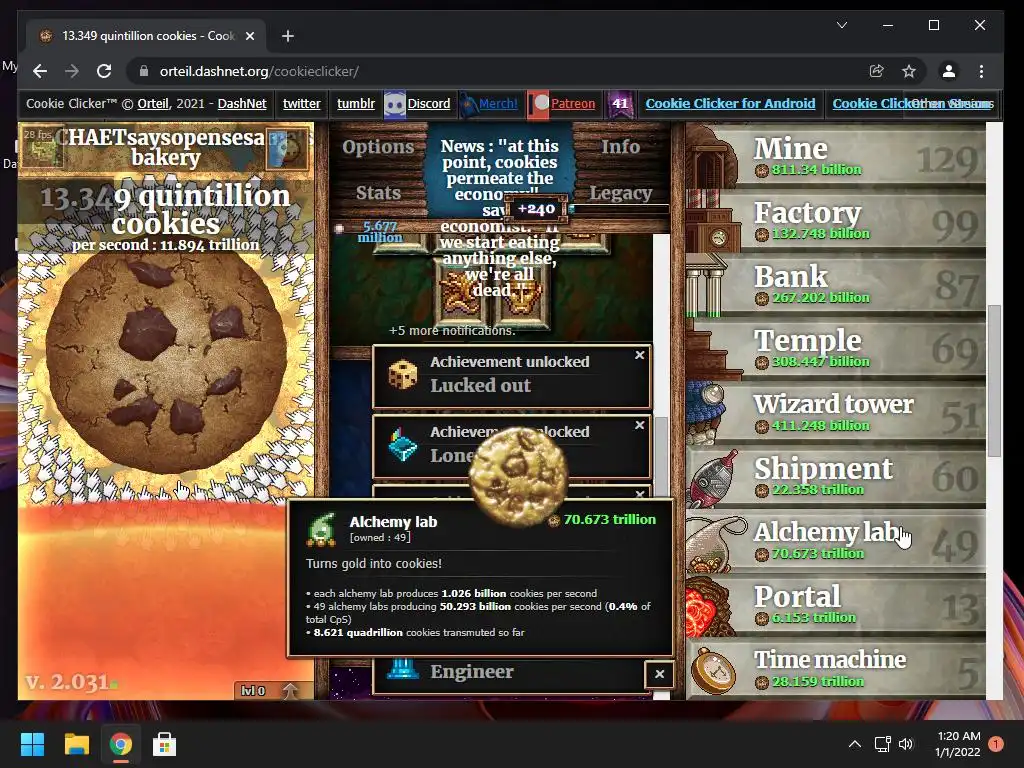Click the volume speaker tray icon

[x=905, y=744]
